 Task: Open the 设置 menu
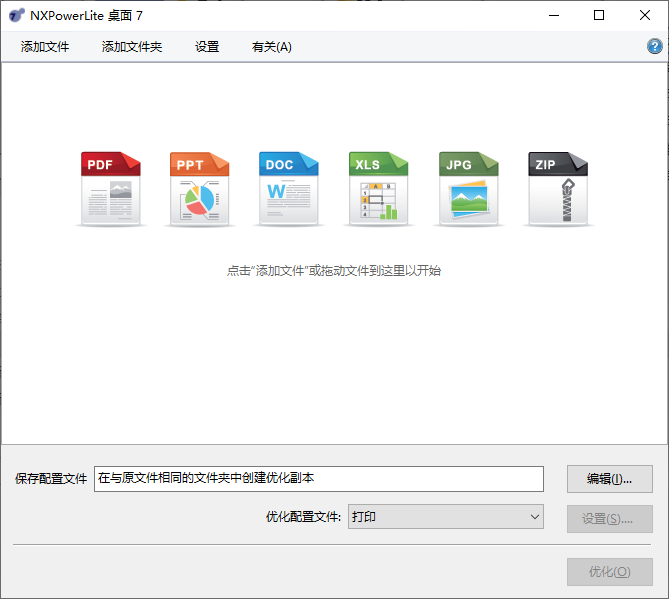pos(207,47)
